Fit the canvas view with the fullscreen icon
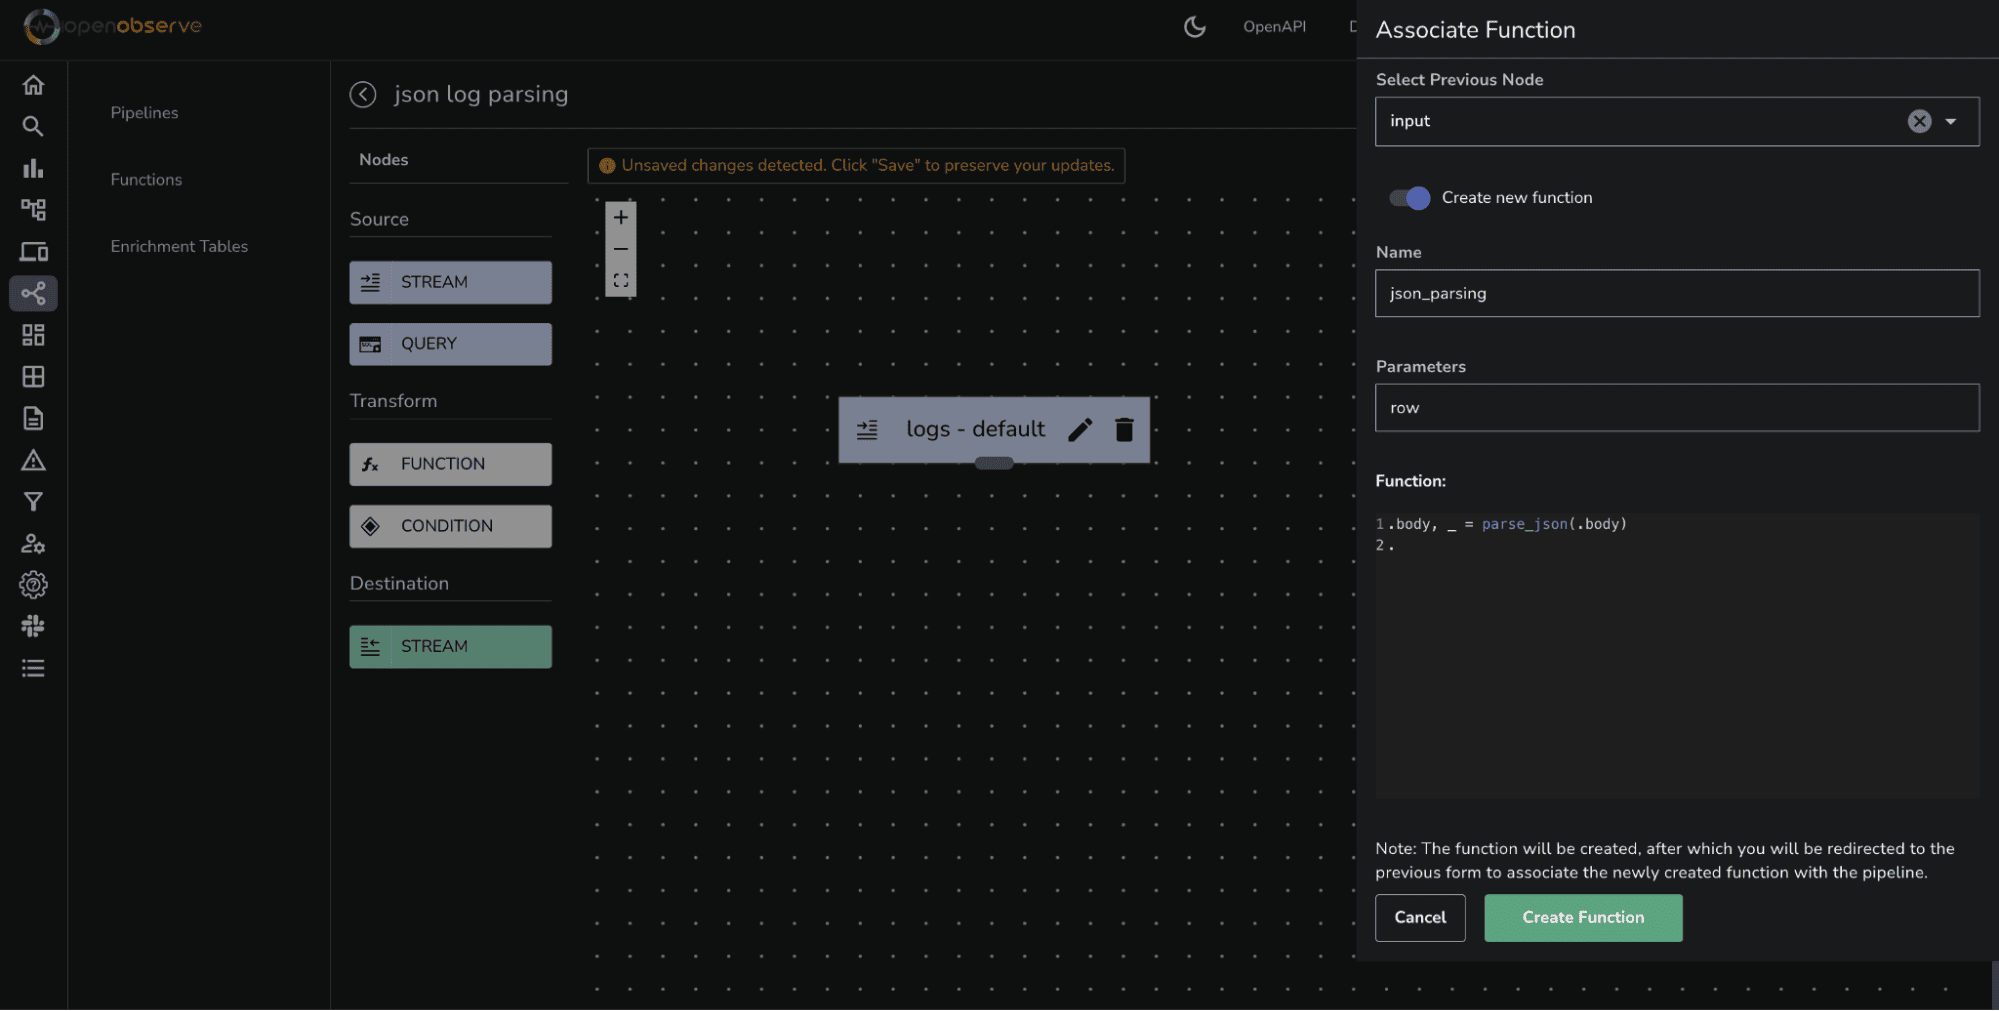This screenshot has width=1999, height=1011. point(621,281)
